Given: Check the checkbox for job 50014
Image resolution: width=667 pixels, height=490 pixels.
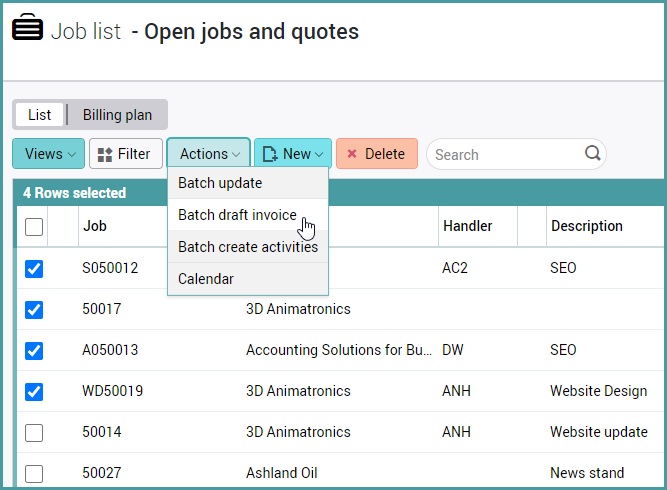Looking at the screenshot, I should pyautogui.click(x=34, y=432).
